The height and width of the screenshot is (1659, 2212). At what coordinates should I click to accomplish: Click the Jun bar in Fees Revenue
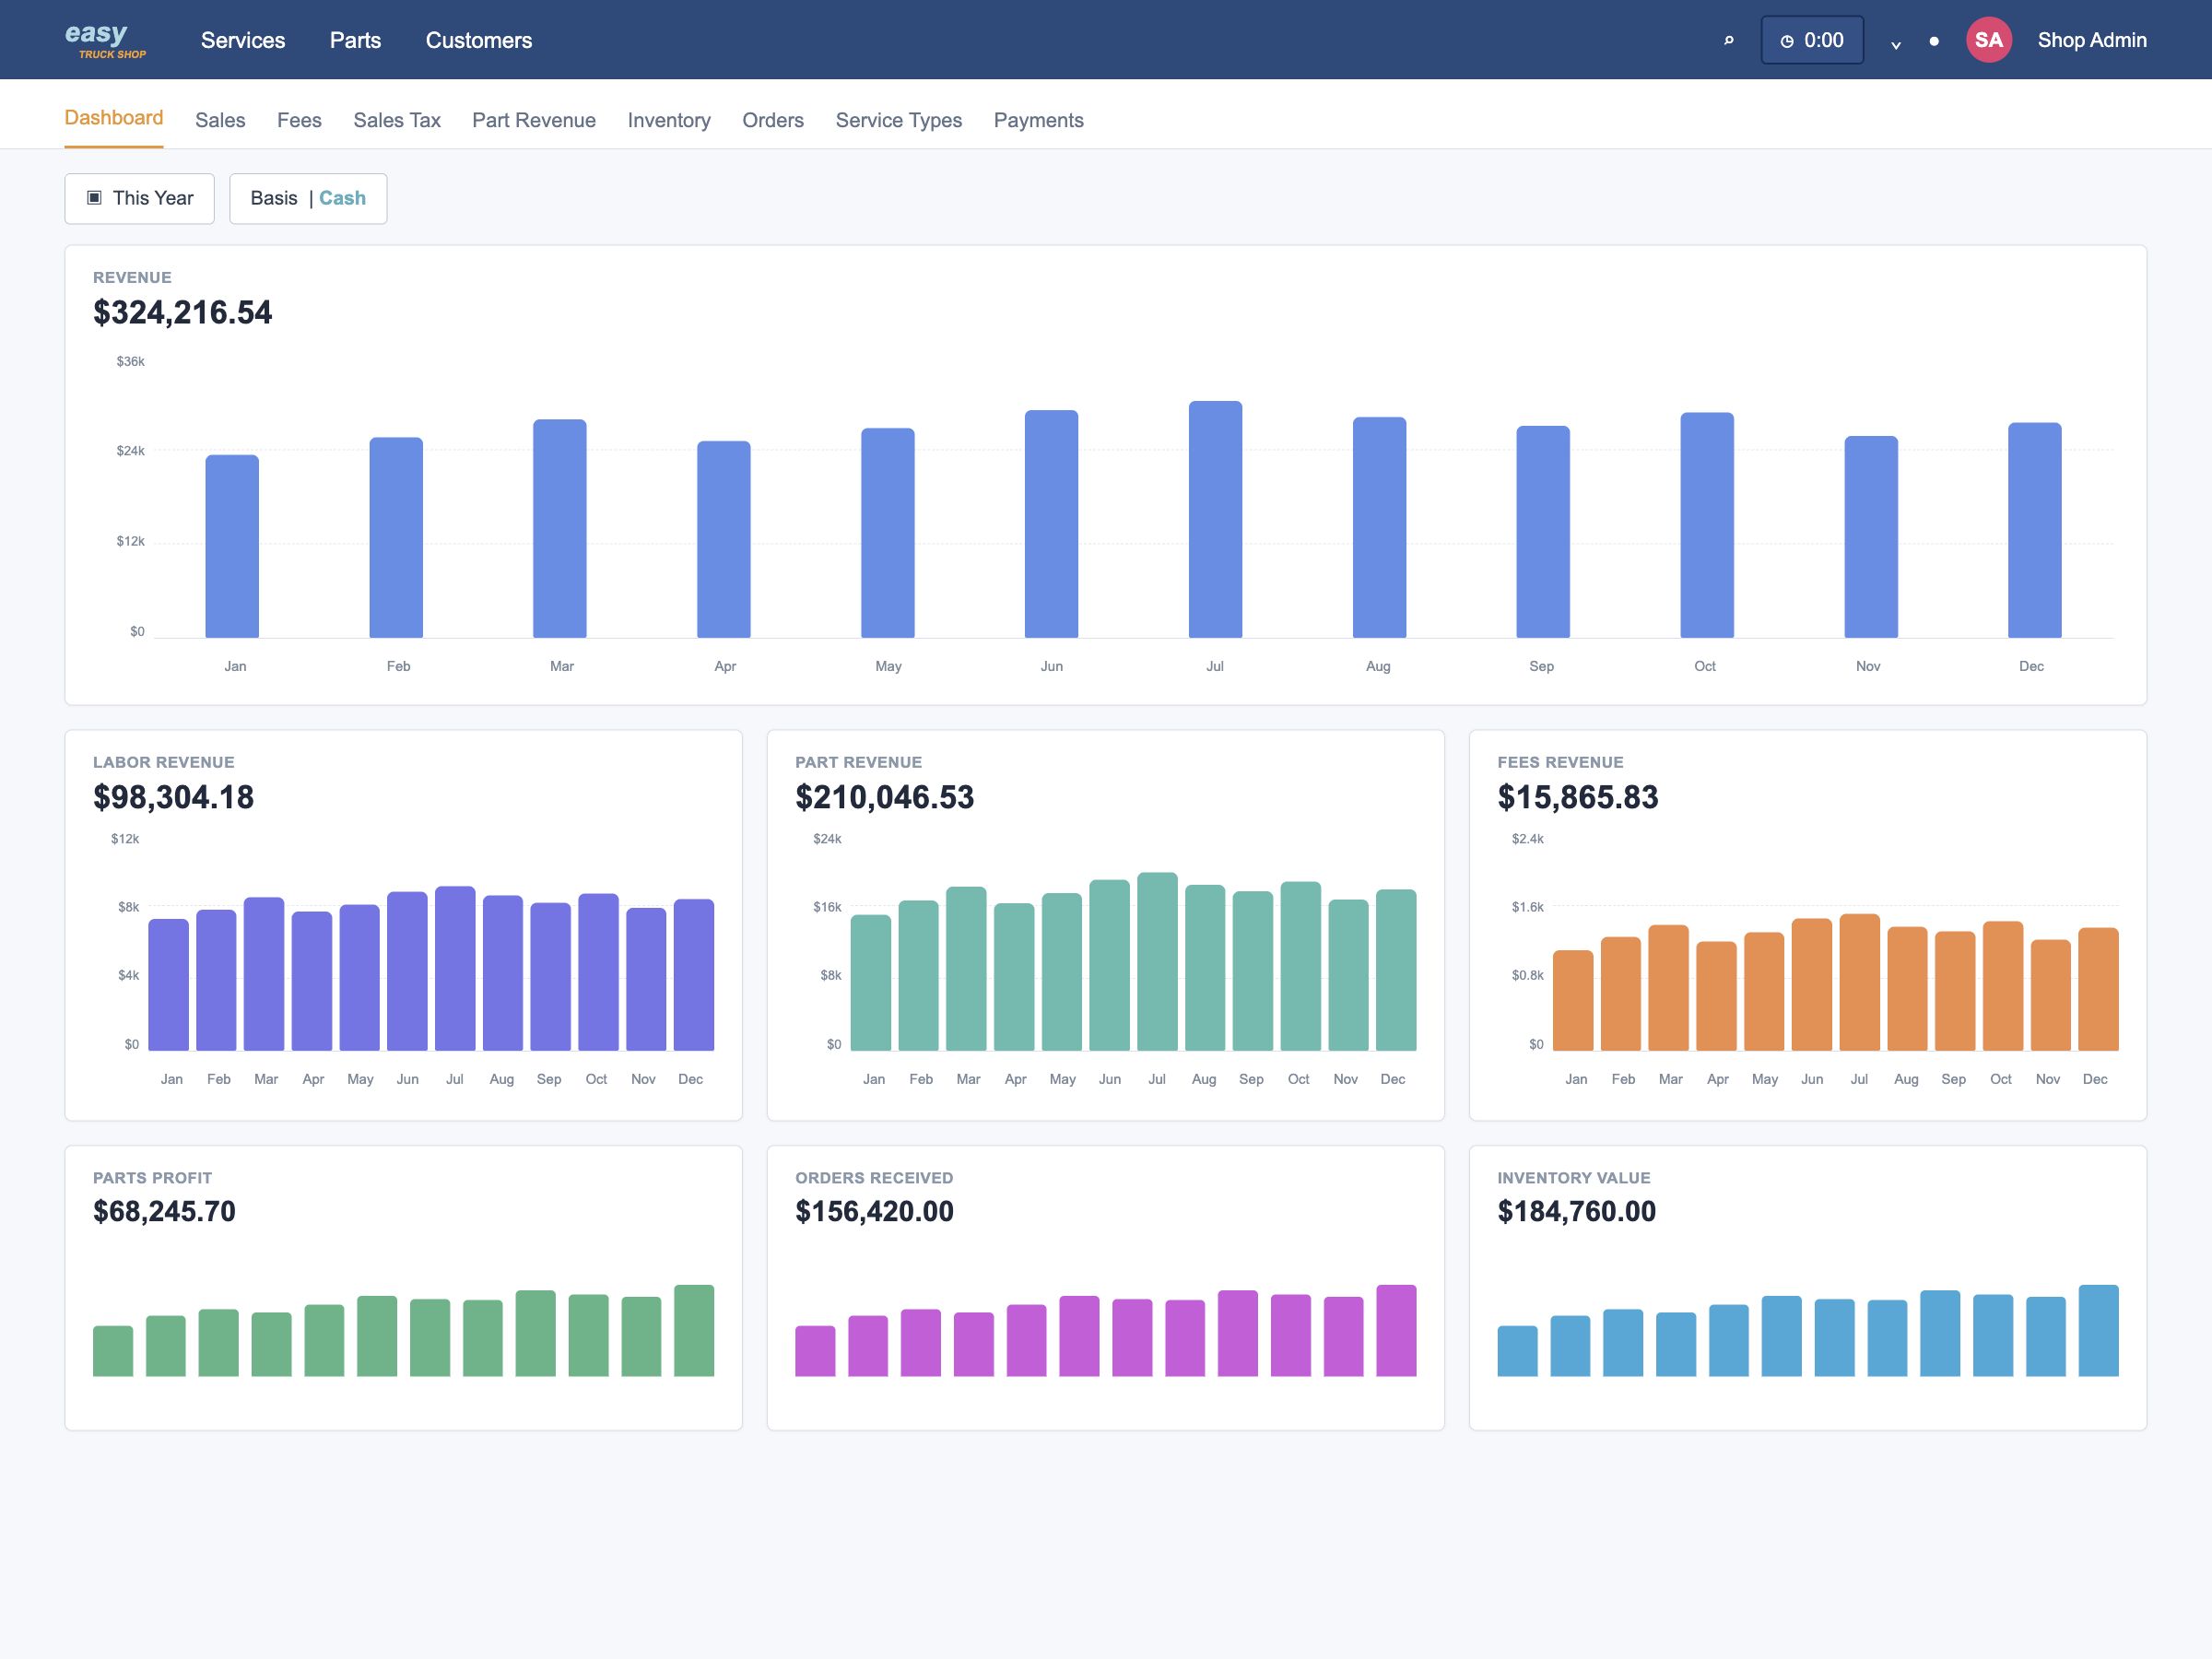click(x=1812, y=984)
